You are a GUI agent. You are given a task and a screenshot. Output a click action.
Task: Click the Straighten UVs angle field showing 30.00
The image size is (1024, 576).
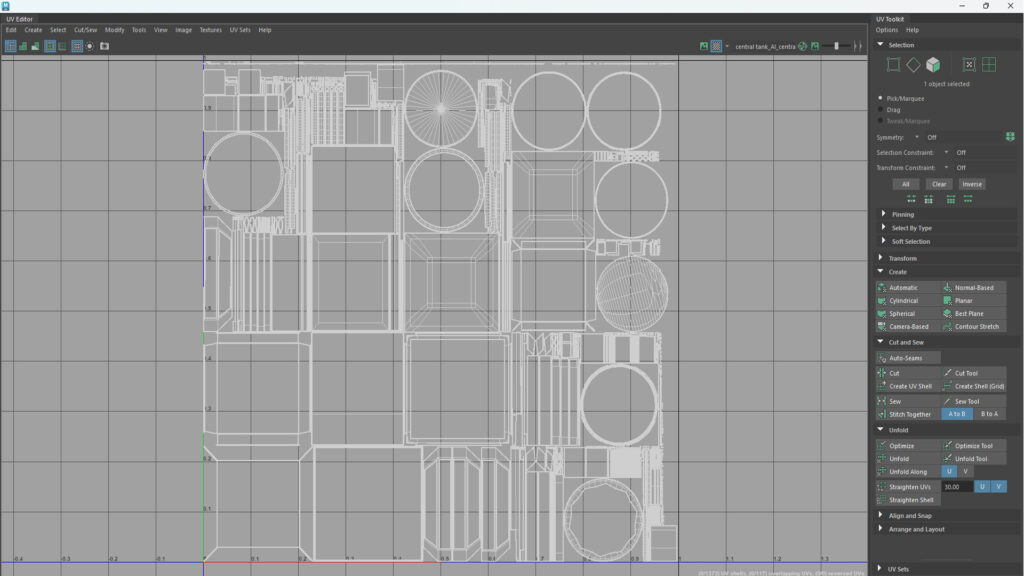pos(957,487)
